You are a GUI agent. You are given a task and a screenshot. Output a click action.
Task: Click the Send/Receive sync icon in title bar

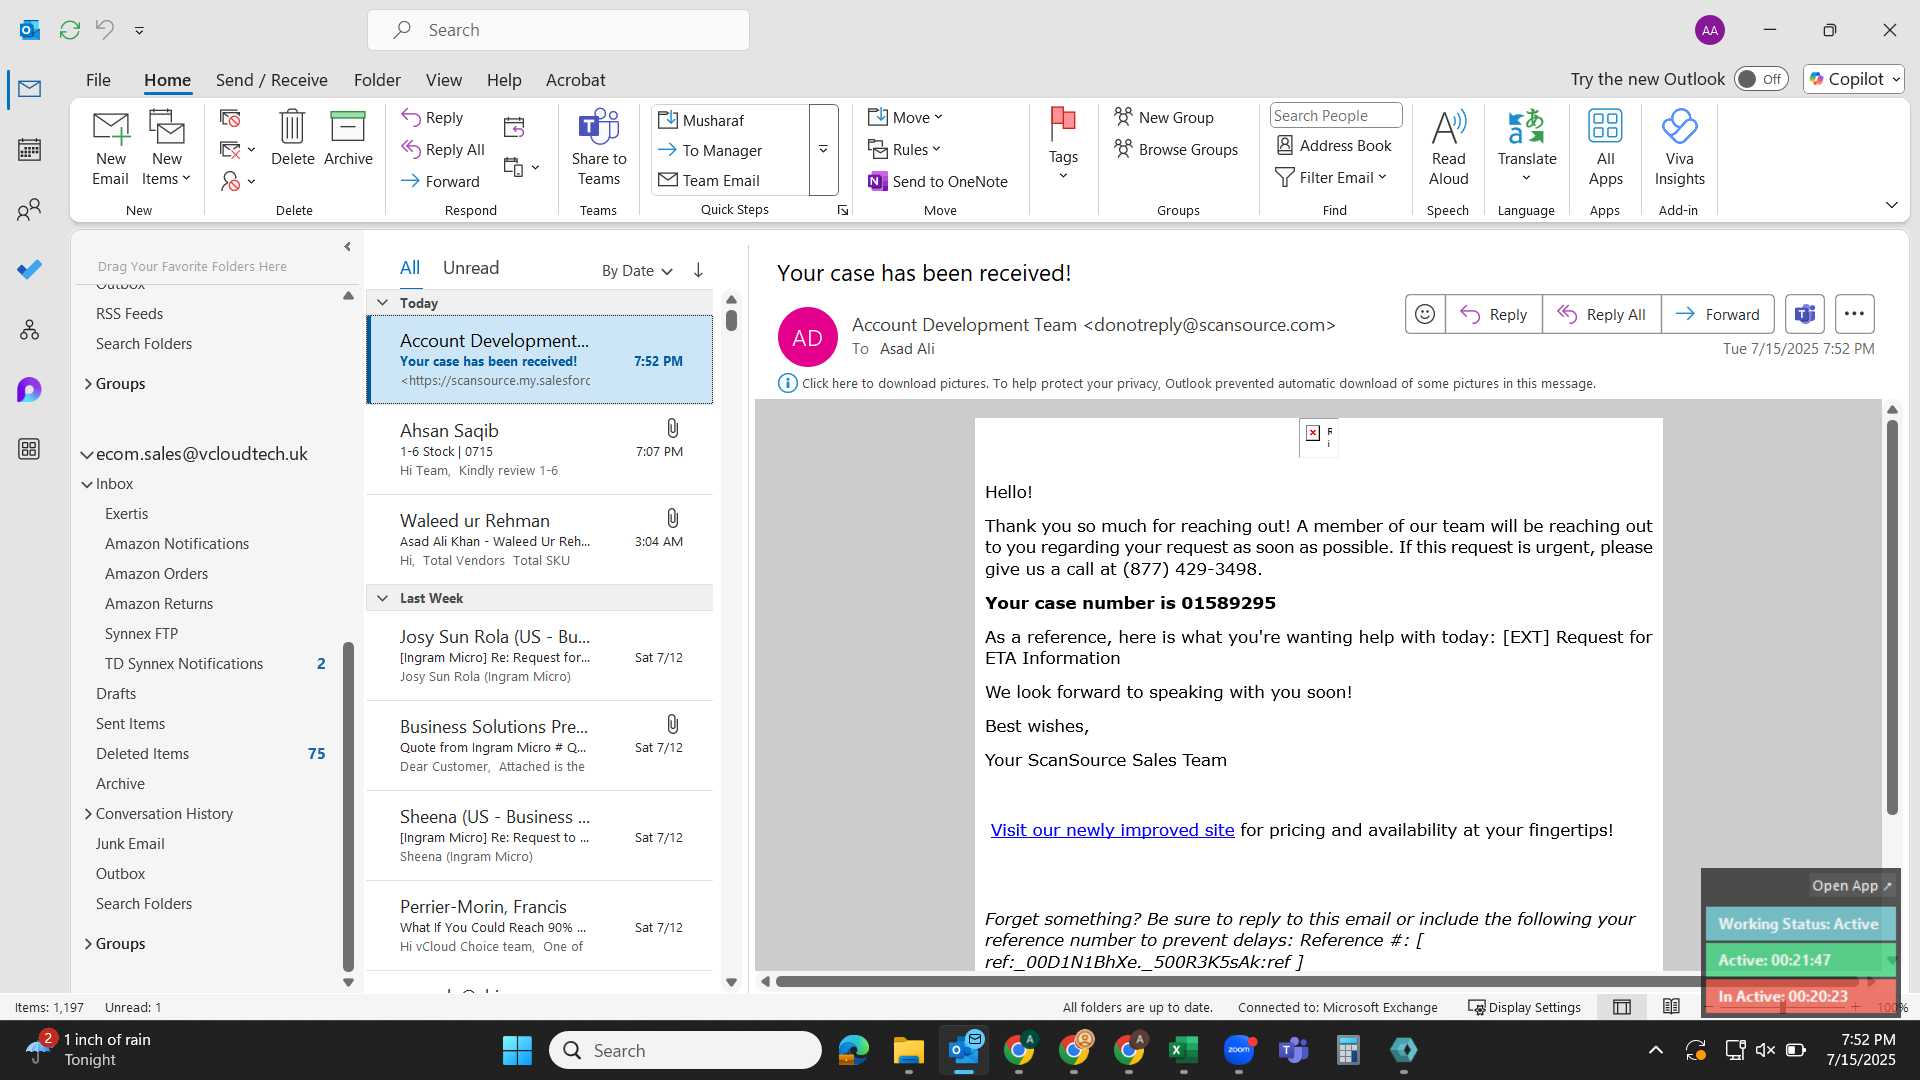70,30
